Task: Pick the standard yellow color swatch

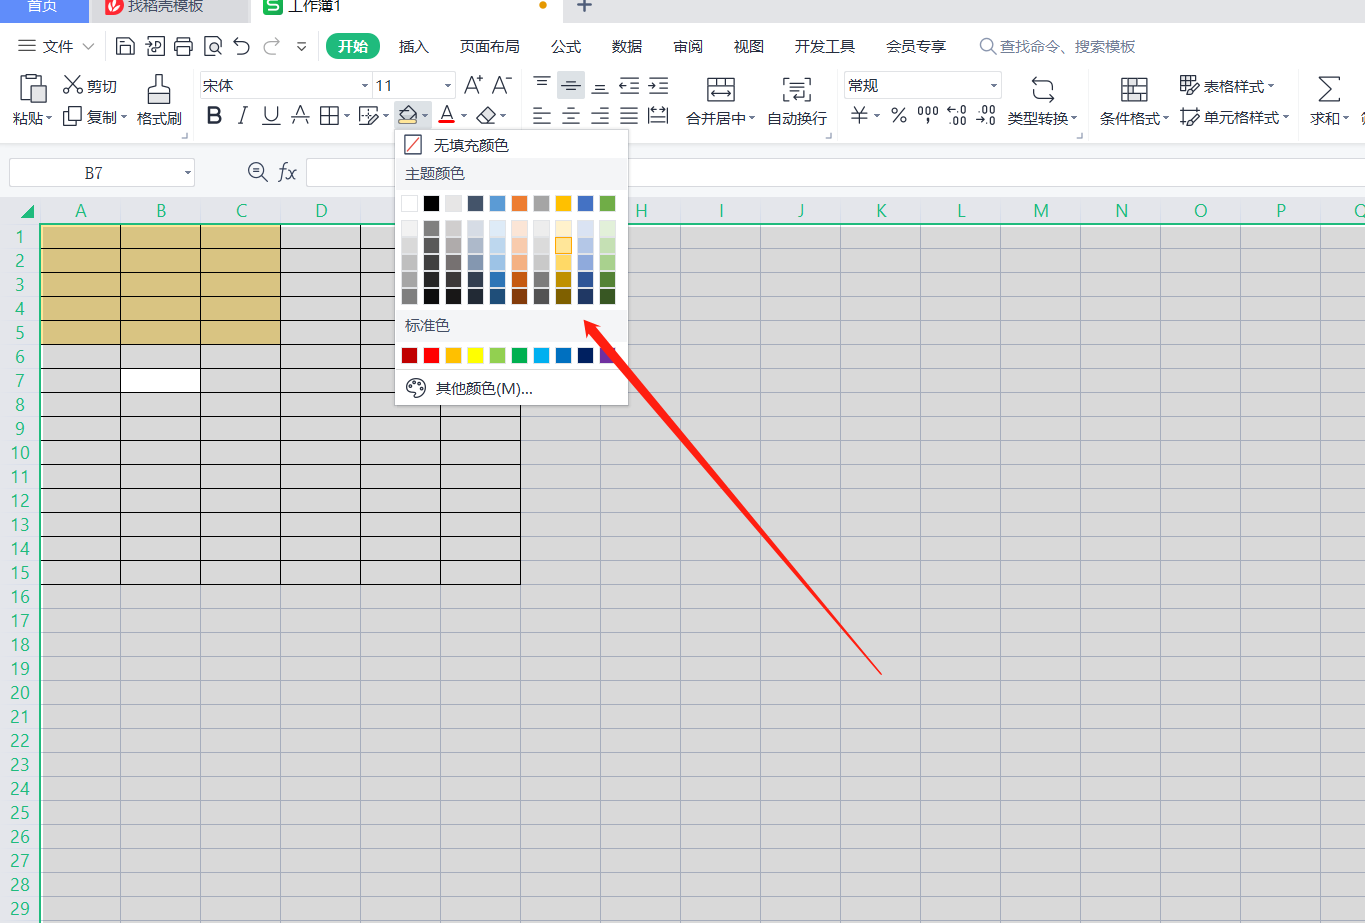Action: coord(475,355)
